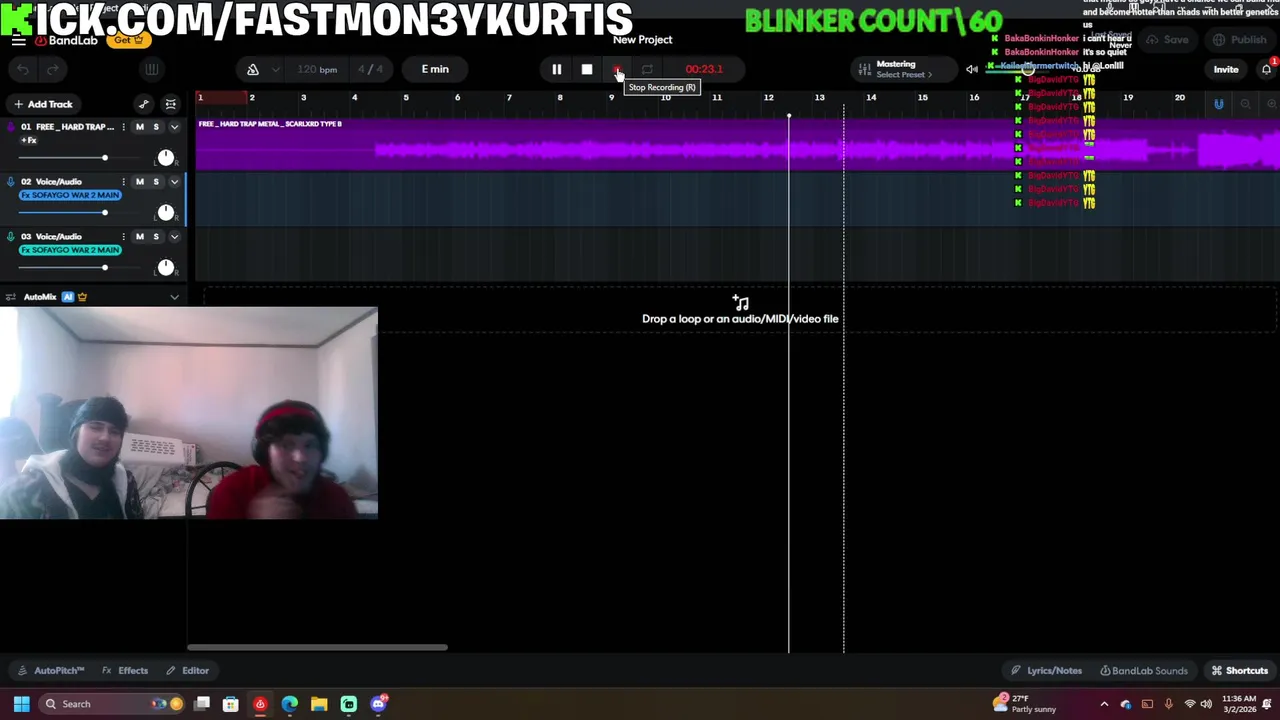This screenshot has height=720, width=1280.
Task: Open the virtual piano keyboard icon
Action: tap(152, 69)
